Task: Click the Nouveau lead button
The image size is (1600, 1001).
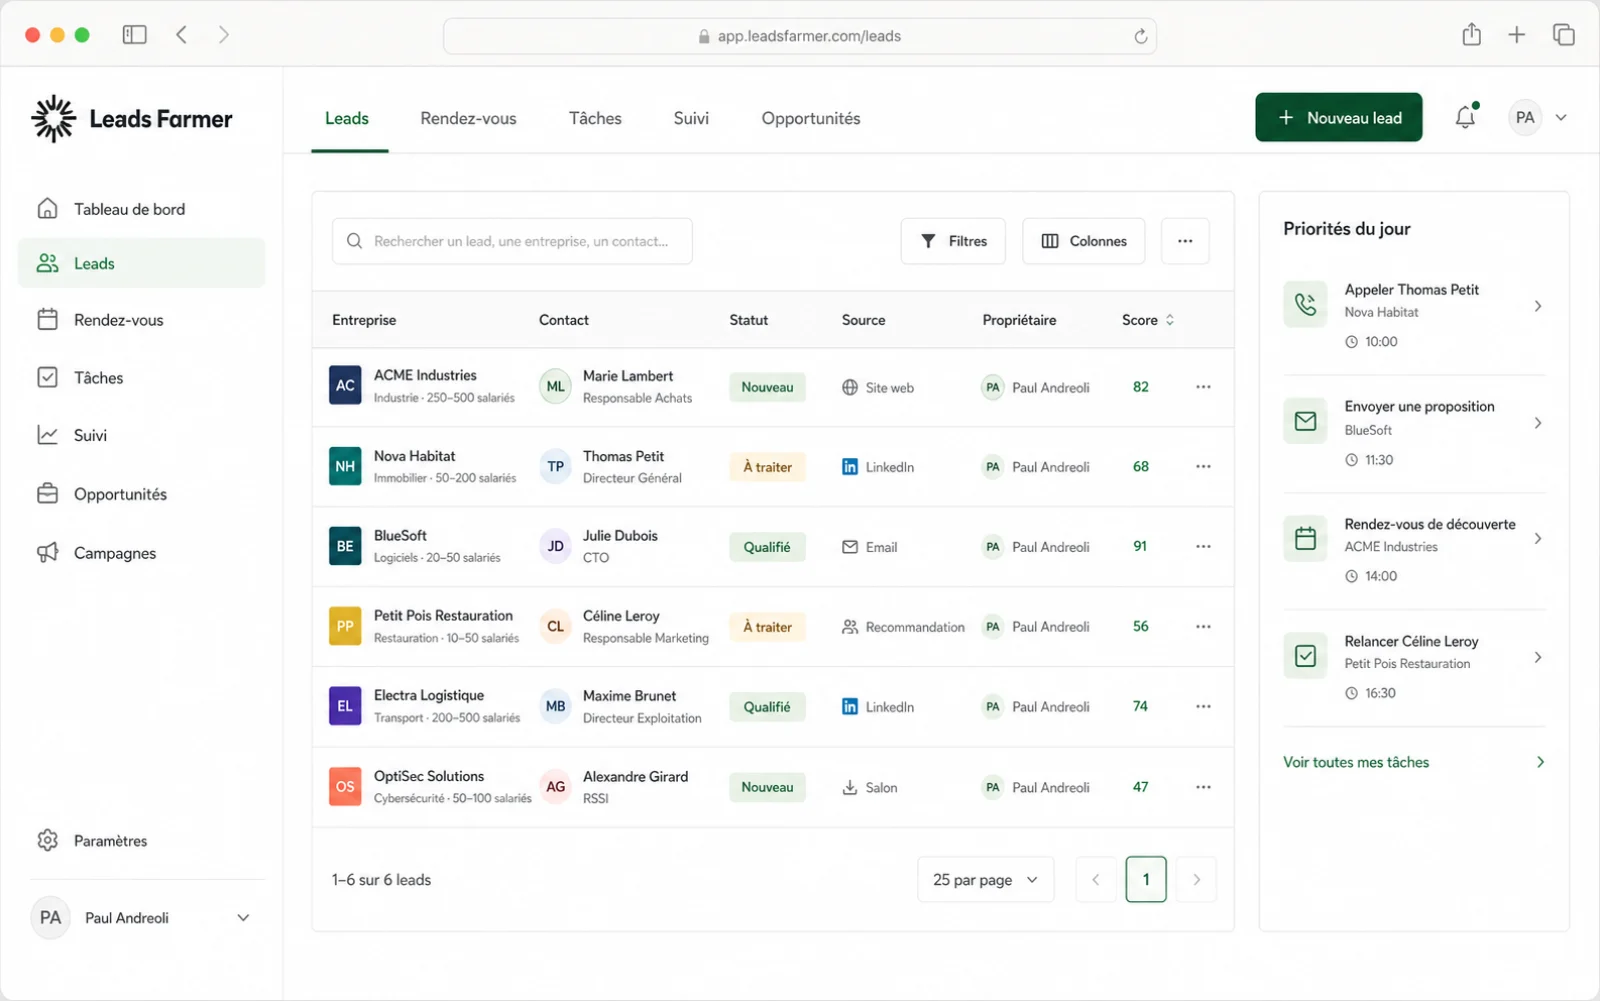Action: pyautogui.click(x=1339, y=118)
